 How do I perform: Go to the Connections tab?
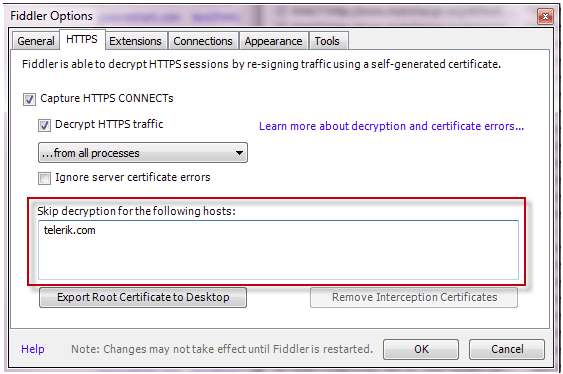[203, 41]
